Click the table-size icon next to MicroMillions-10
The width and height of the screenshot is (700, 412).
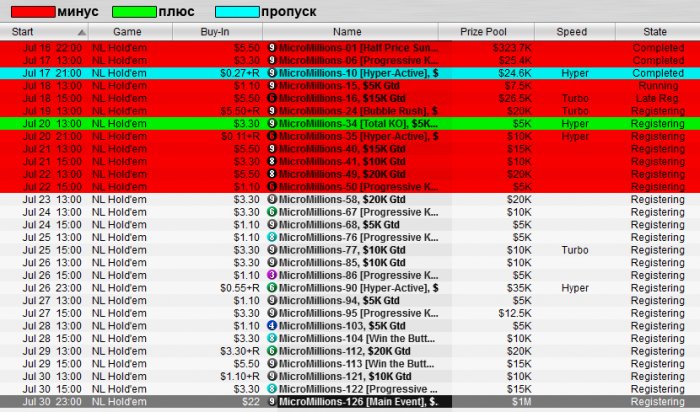[x=272, y=73]
